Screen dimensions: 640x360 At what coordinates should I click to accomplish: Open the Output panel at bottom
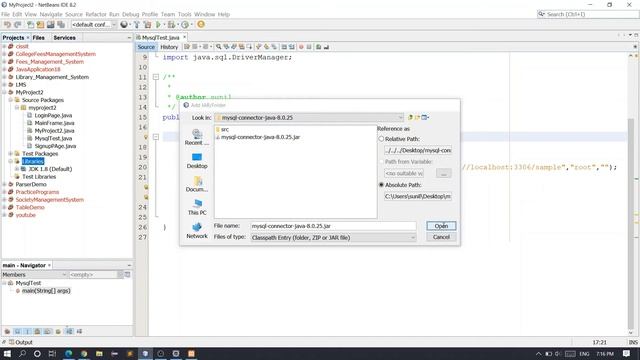pyautogui.click(x=20, y=342)
